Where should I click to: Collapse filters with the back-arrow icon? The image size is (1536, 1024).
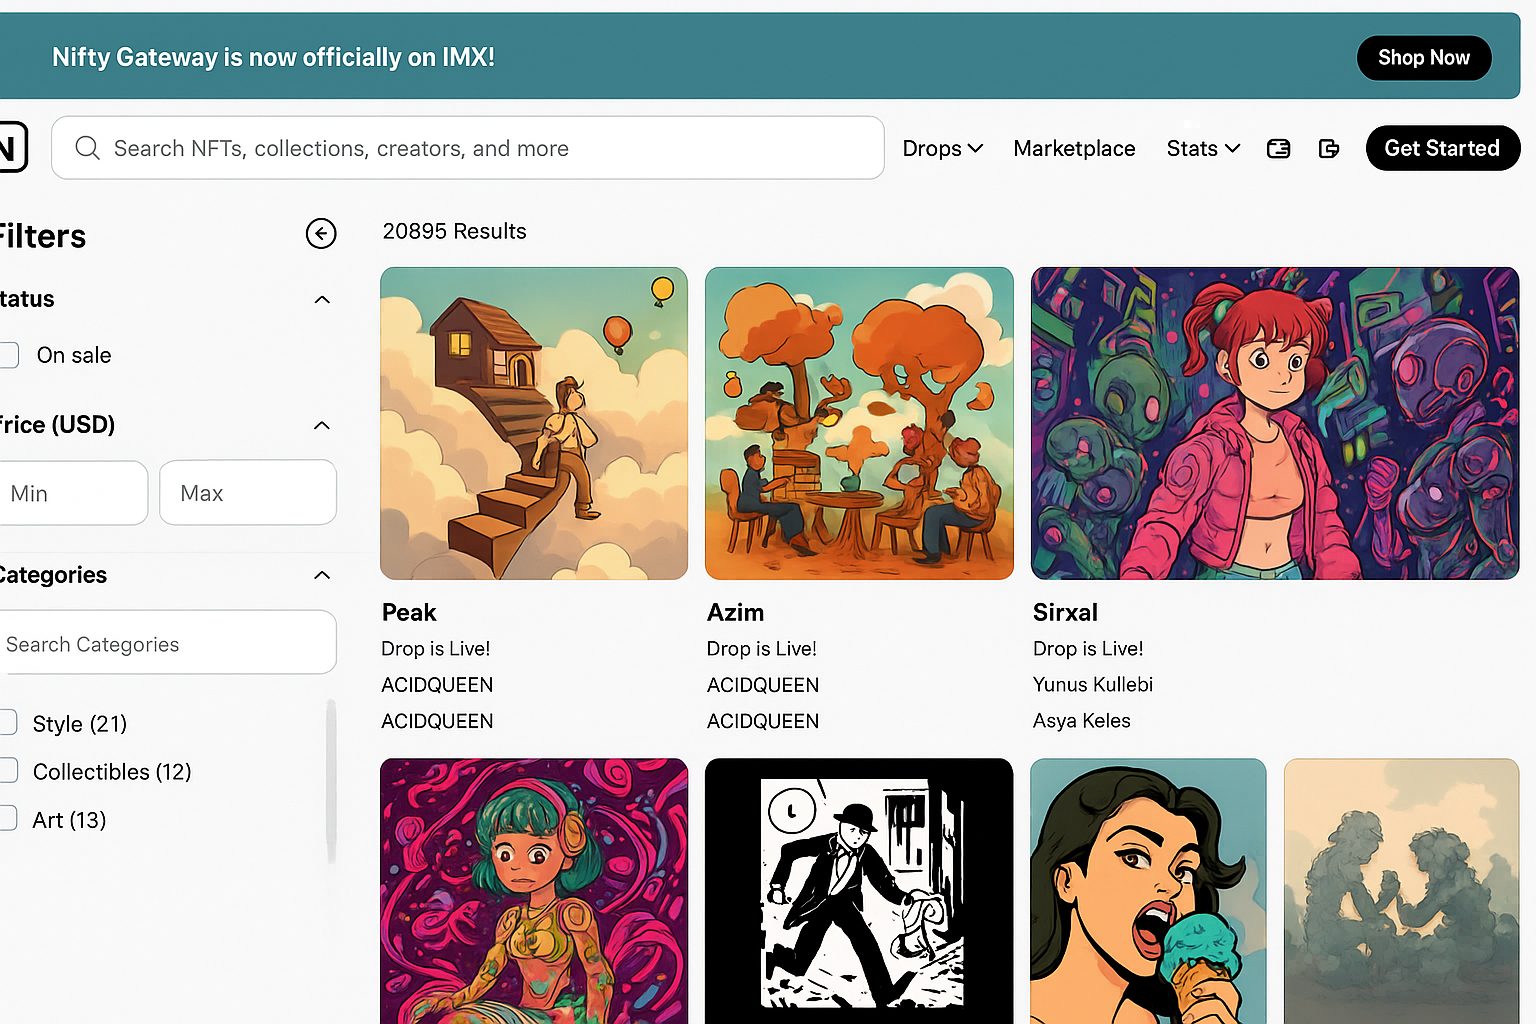click(321, 234)
